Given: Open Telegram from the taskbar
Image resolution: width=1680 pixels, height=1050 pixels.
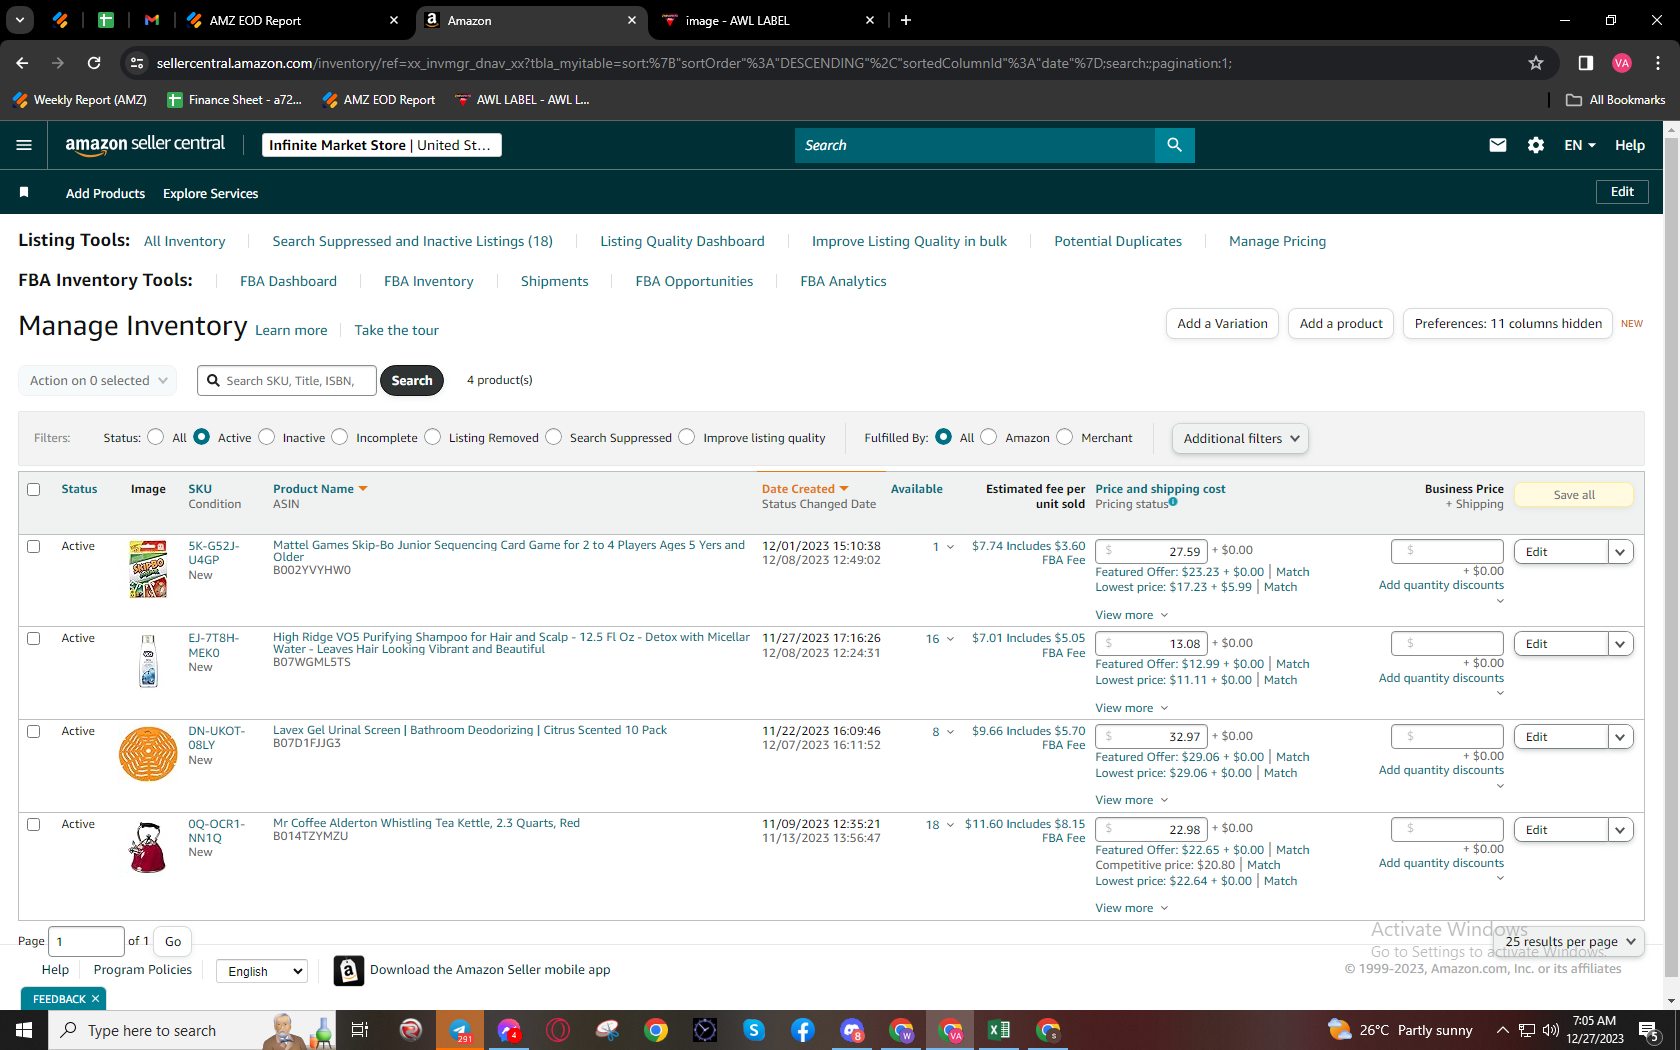Looking at the screenshot, I should tap(460, 1030).
